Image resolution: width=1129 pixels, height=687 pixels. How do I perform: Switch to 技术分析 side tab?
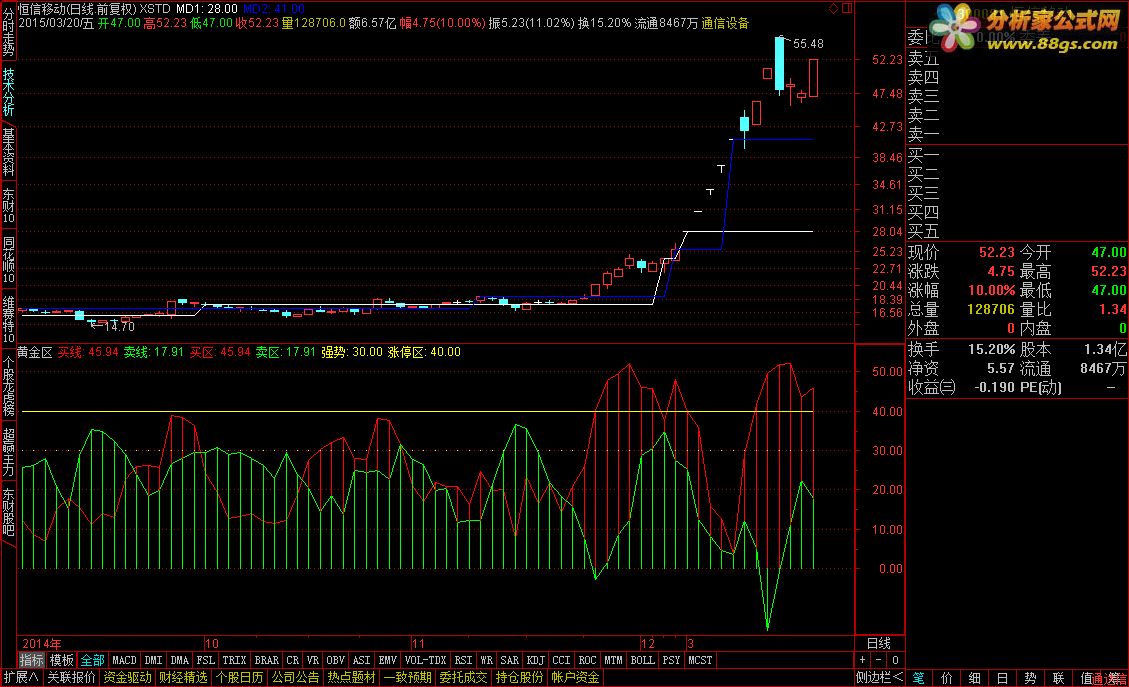click(8, 91)
